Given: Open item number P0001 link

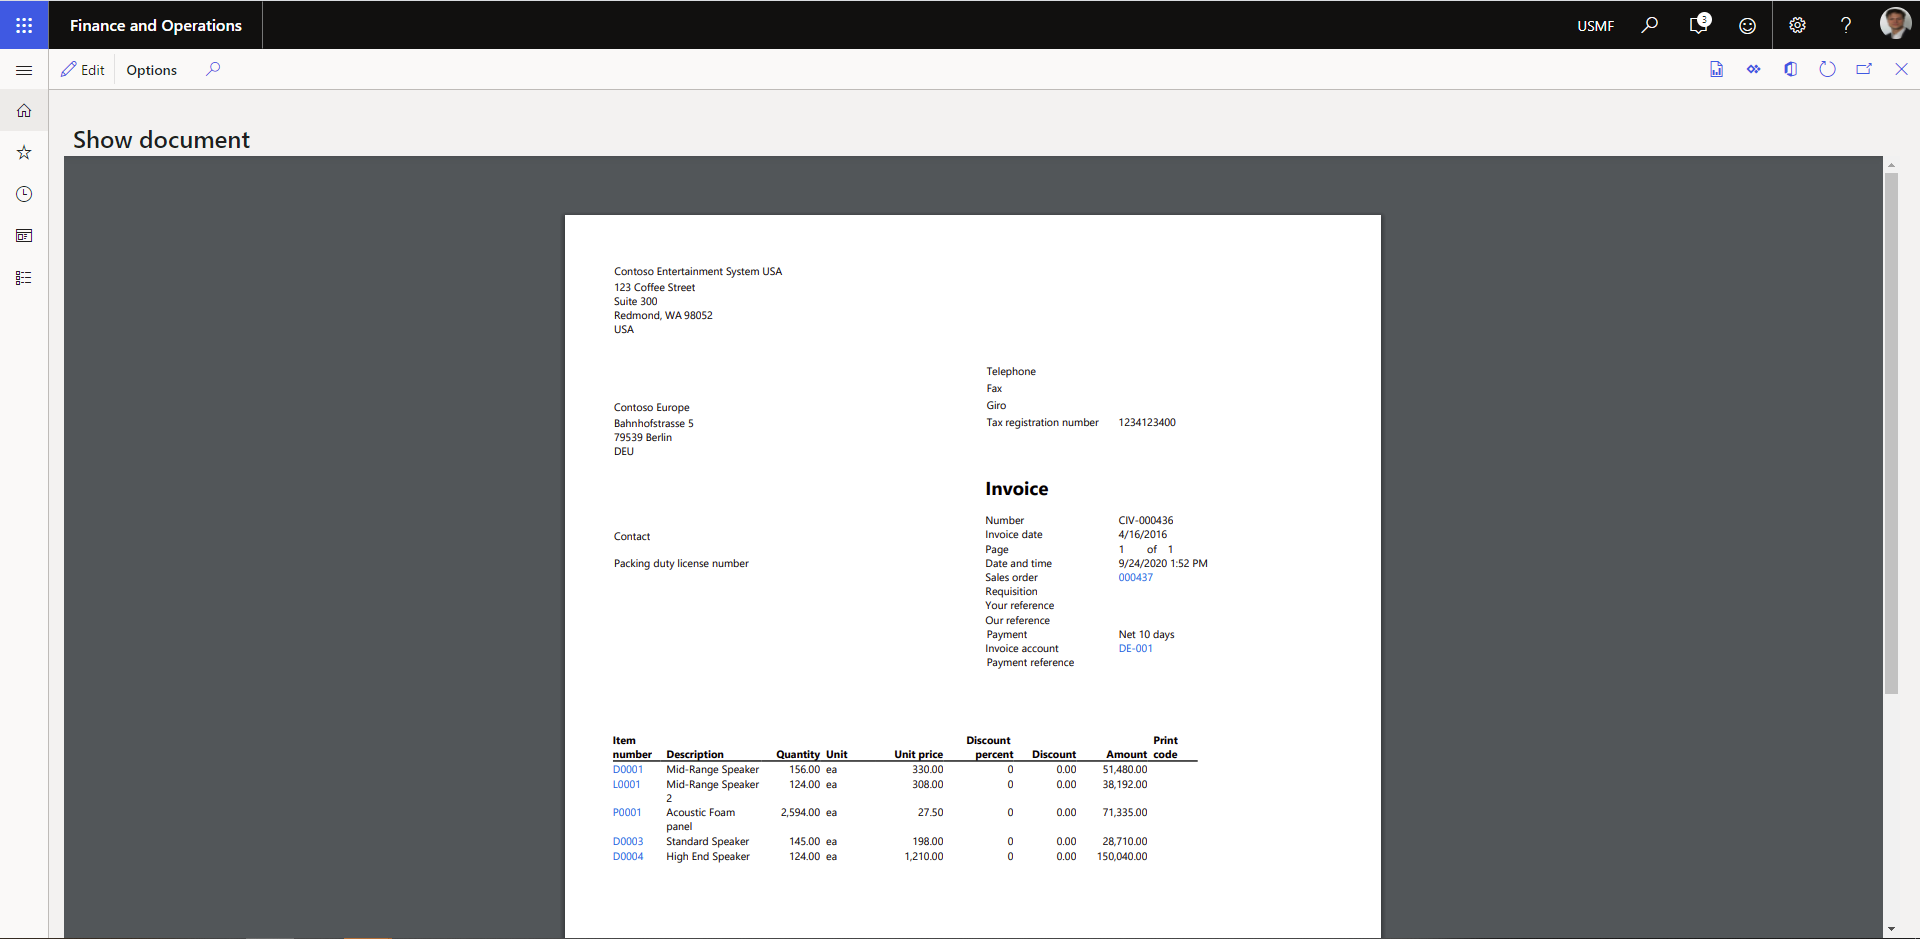Looking at the screenshot, I should click(627, 813).
